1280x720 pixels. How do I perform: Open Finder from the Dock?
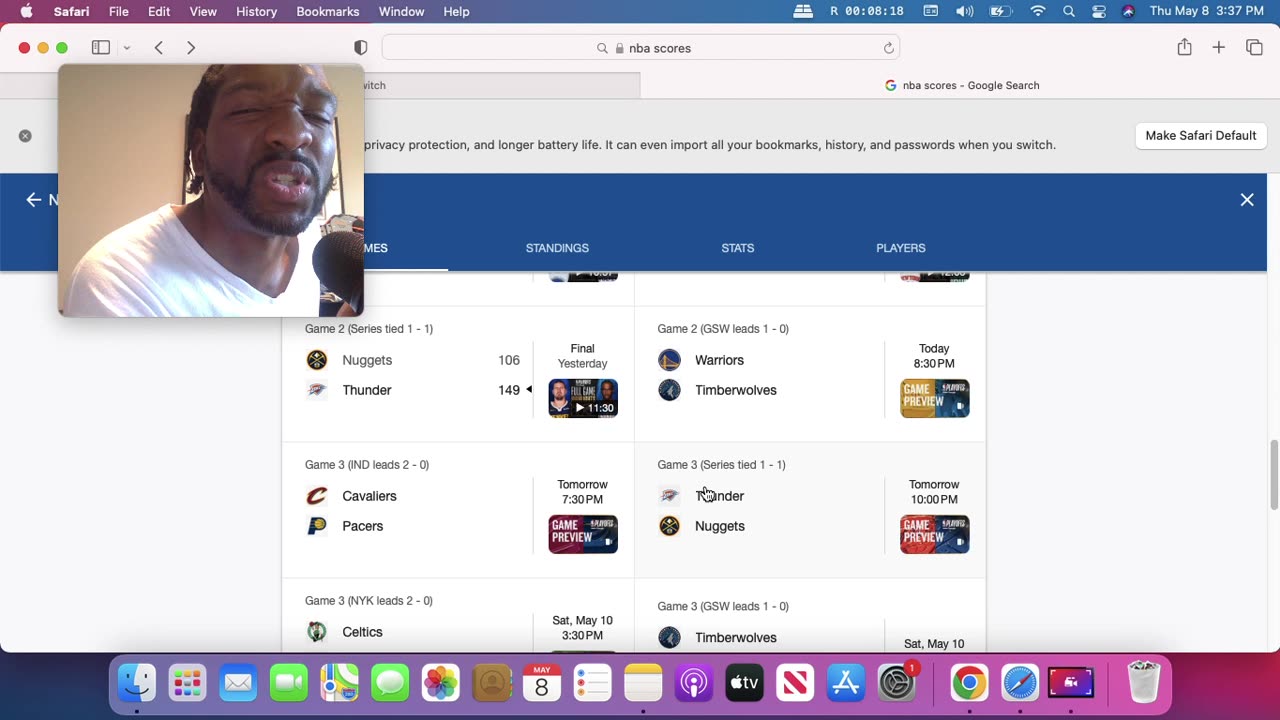[x=137, y=683]
